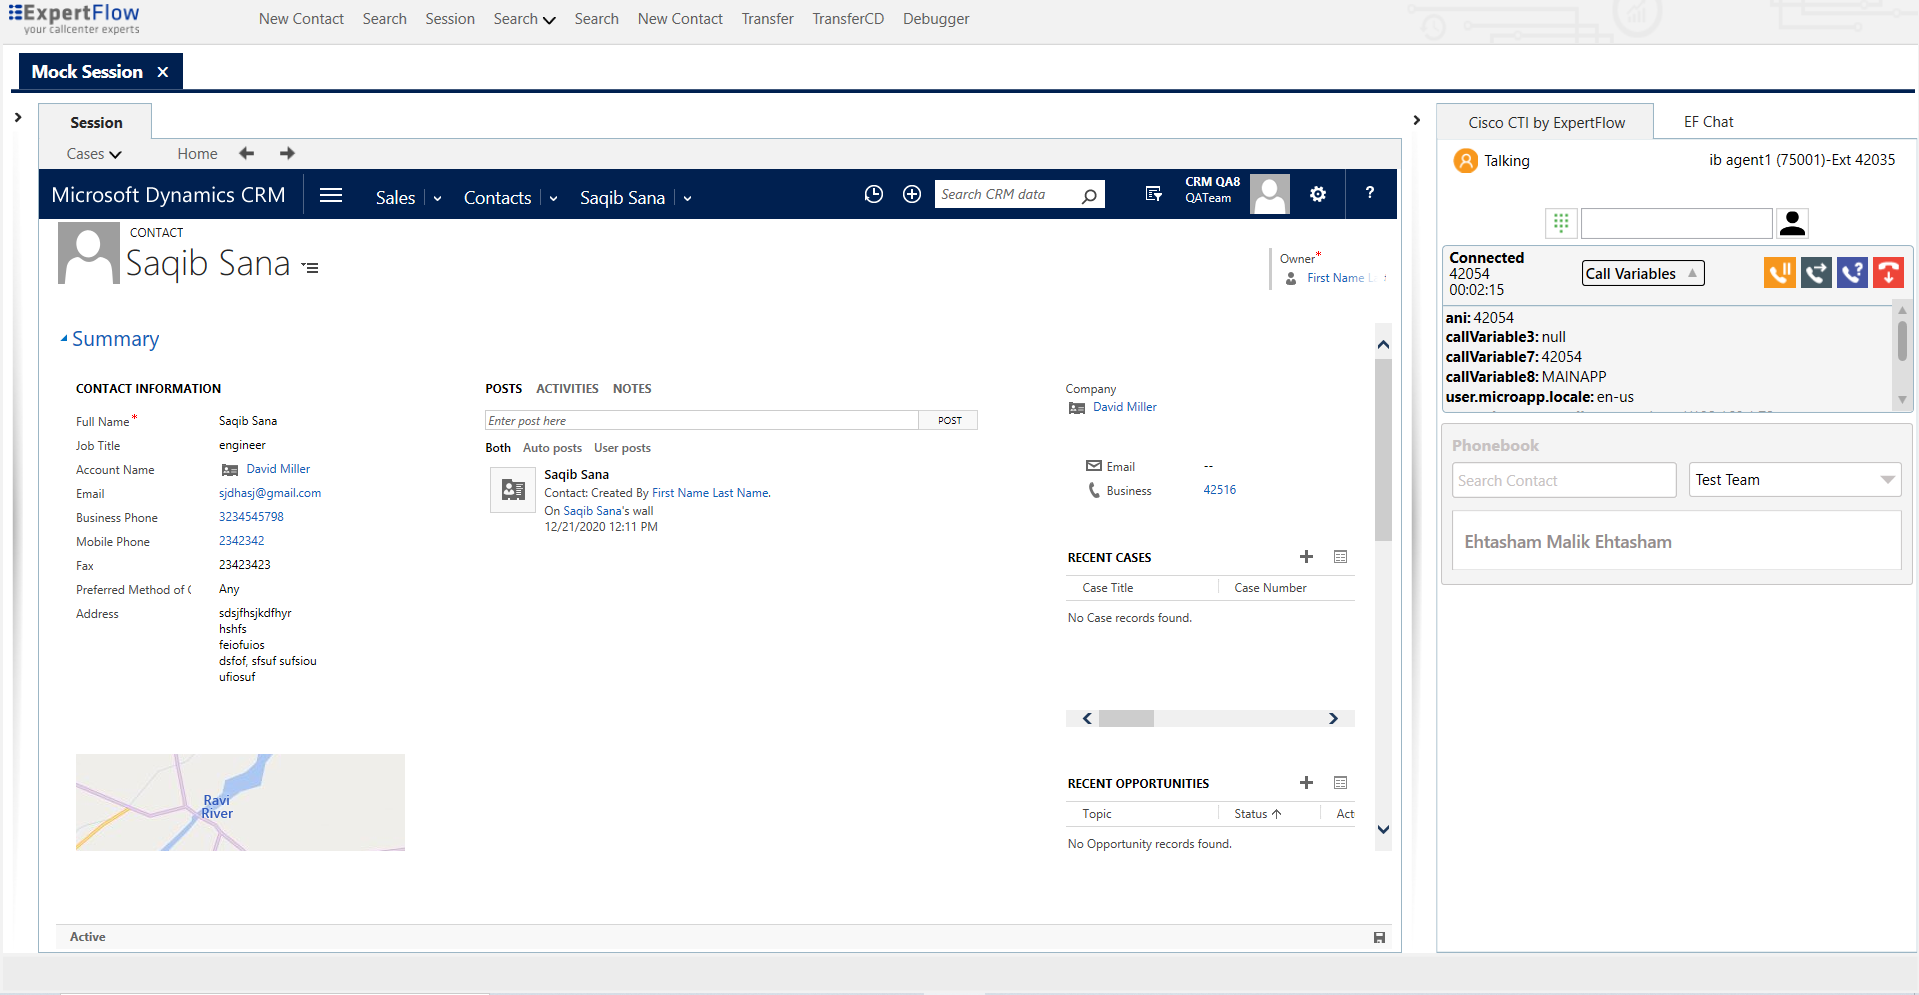Open the Debugger menu item
Screen dimensions: 1919x995
pyautogui.click(x=935, y=18)
